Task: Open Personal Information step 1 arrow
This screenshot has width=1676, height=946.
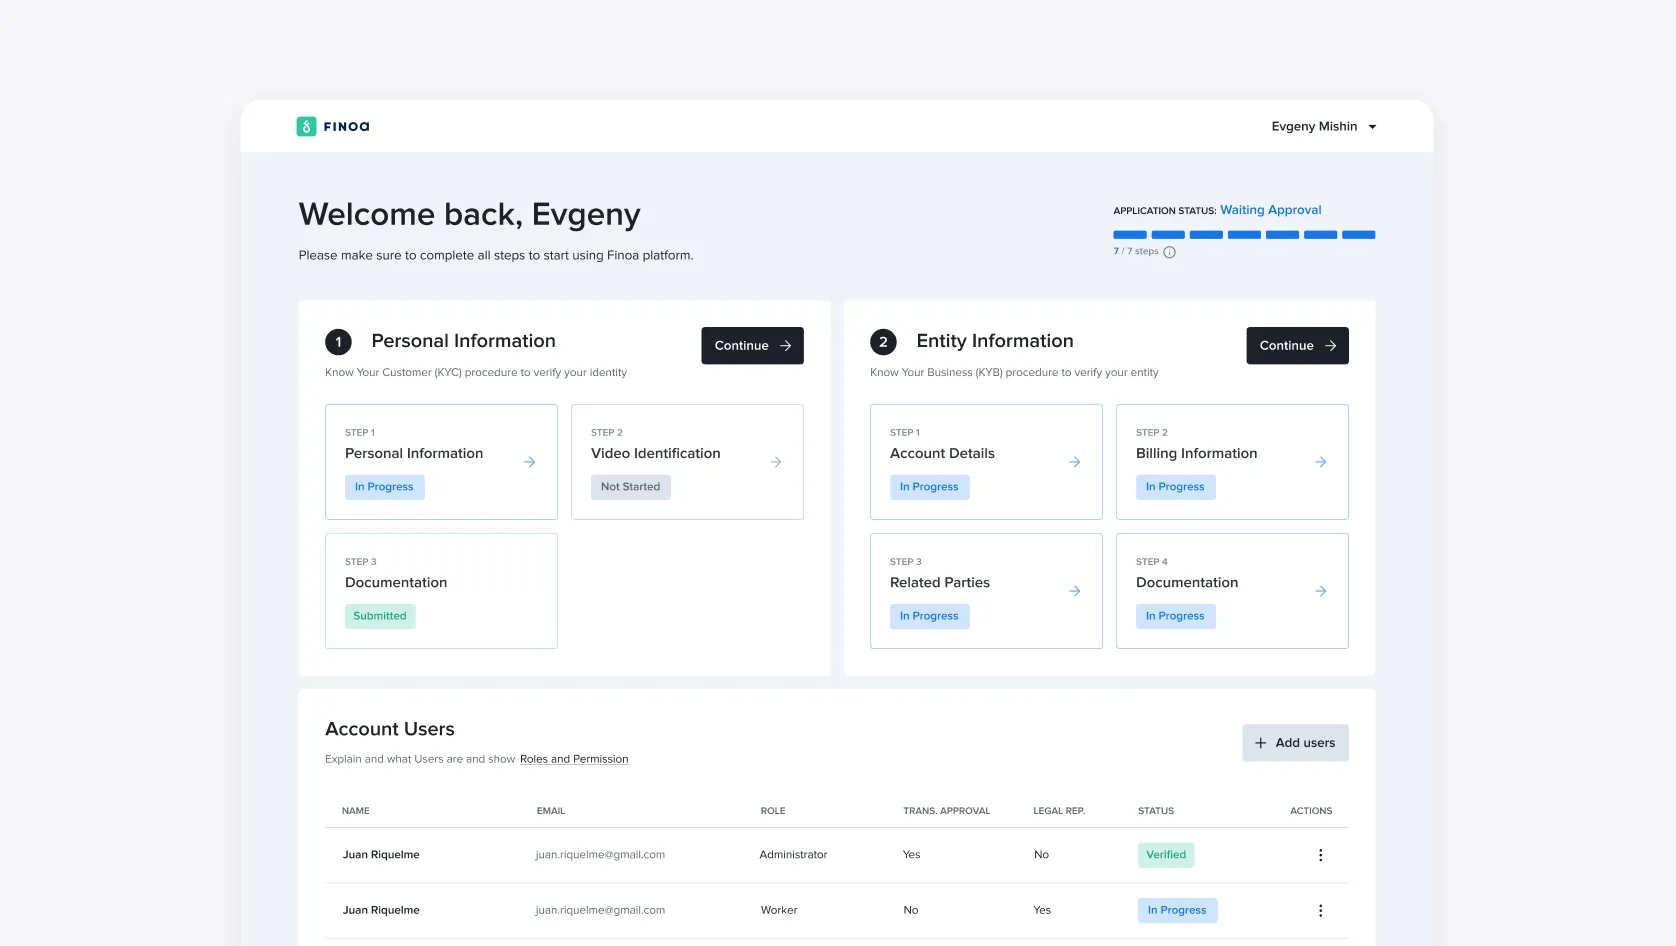Action: point(530,462)
